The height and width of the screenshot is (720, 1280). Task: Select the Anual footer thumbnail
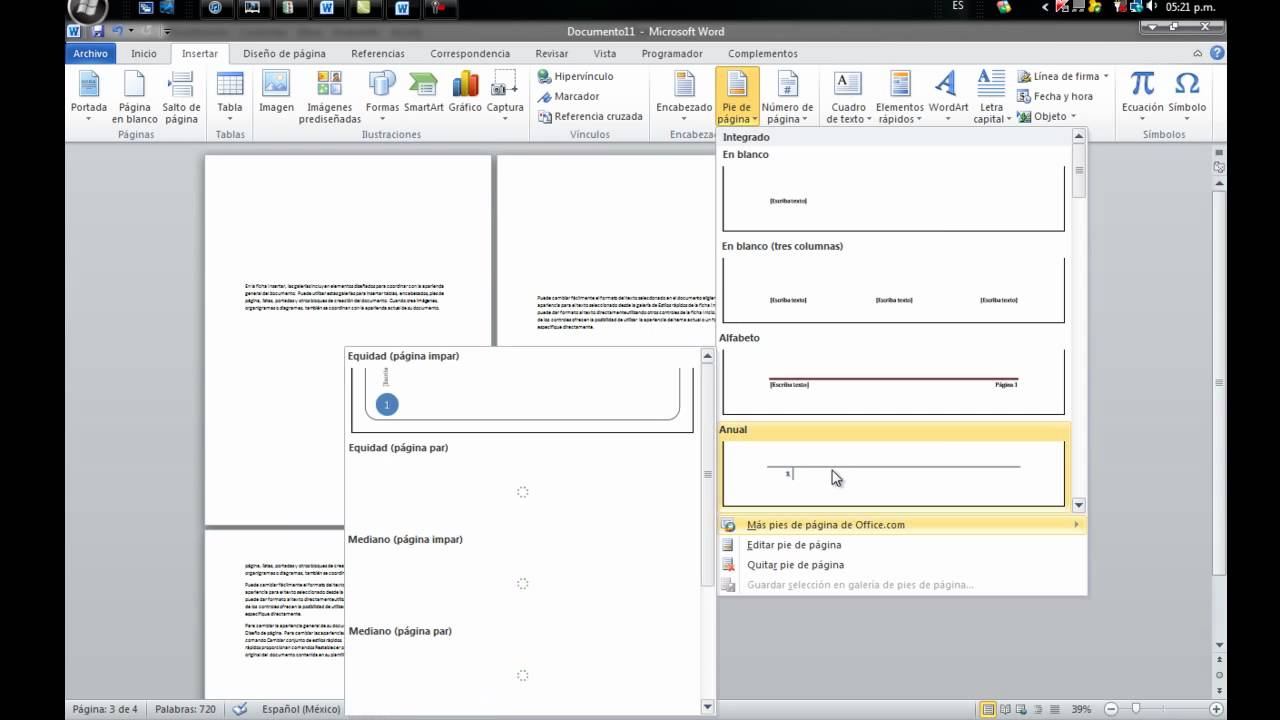[893, 473]
